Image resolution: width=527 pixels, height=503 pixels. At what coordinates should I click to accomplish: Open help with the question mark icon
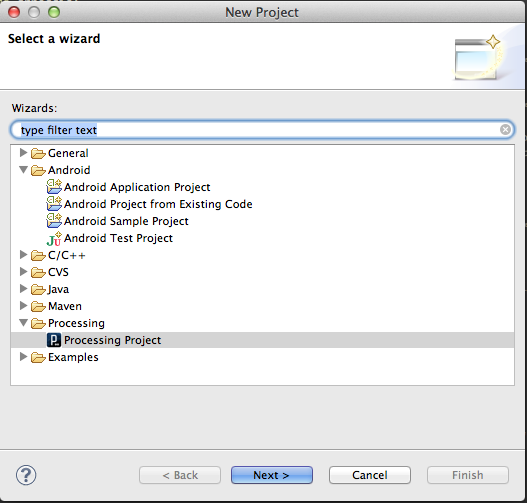26,475
